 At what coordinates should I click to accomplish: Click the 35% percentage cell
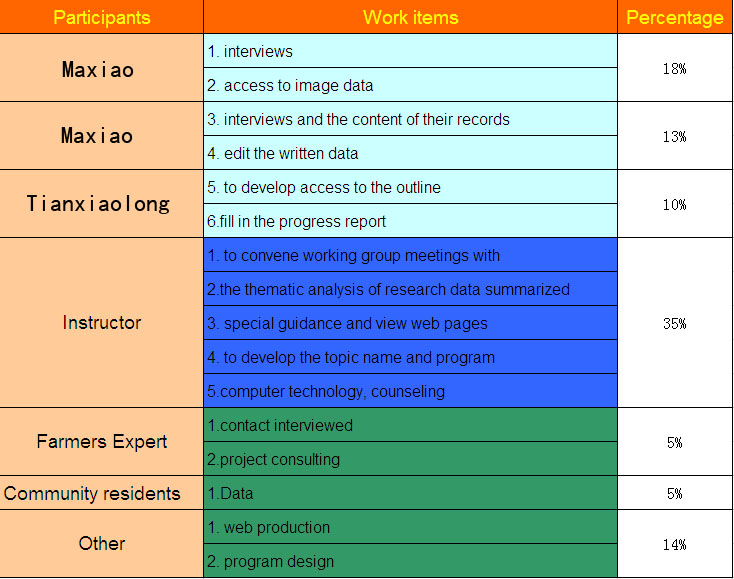[675, 322]
